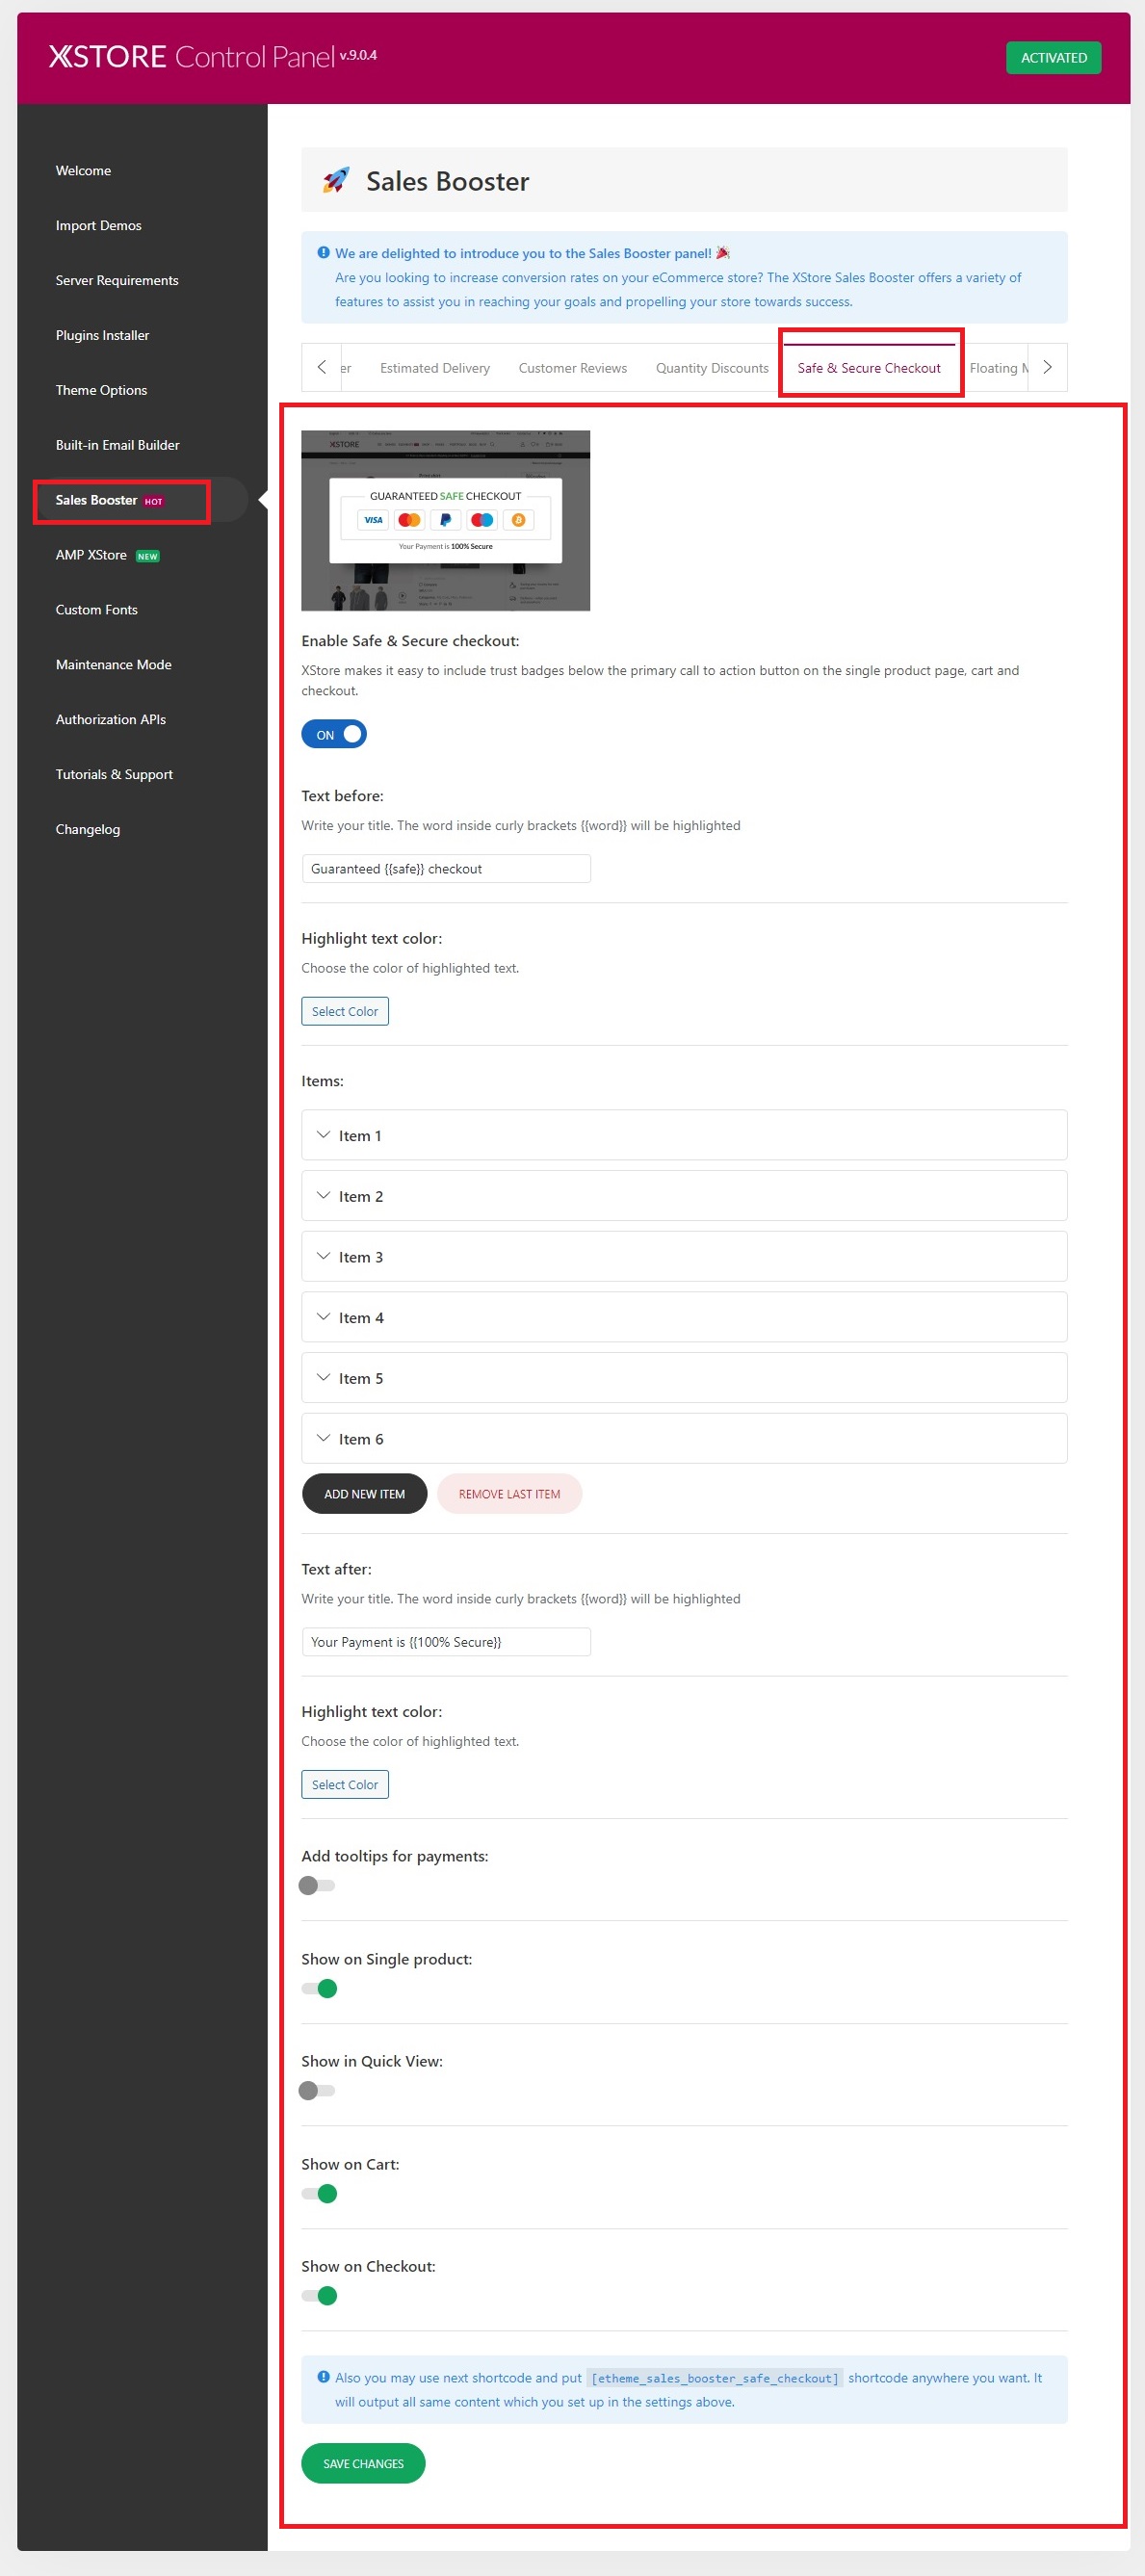
Task: Open Custom Fonts sidebar item
Action: 96,610
